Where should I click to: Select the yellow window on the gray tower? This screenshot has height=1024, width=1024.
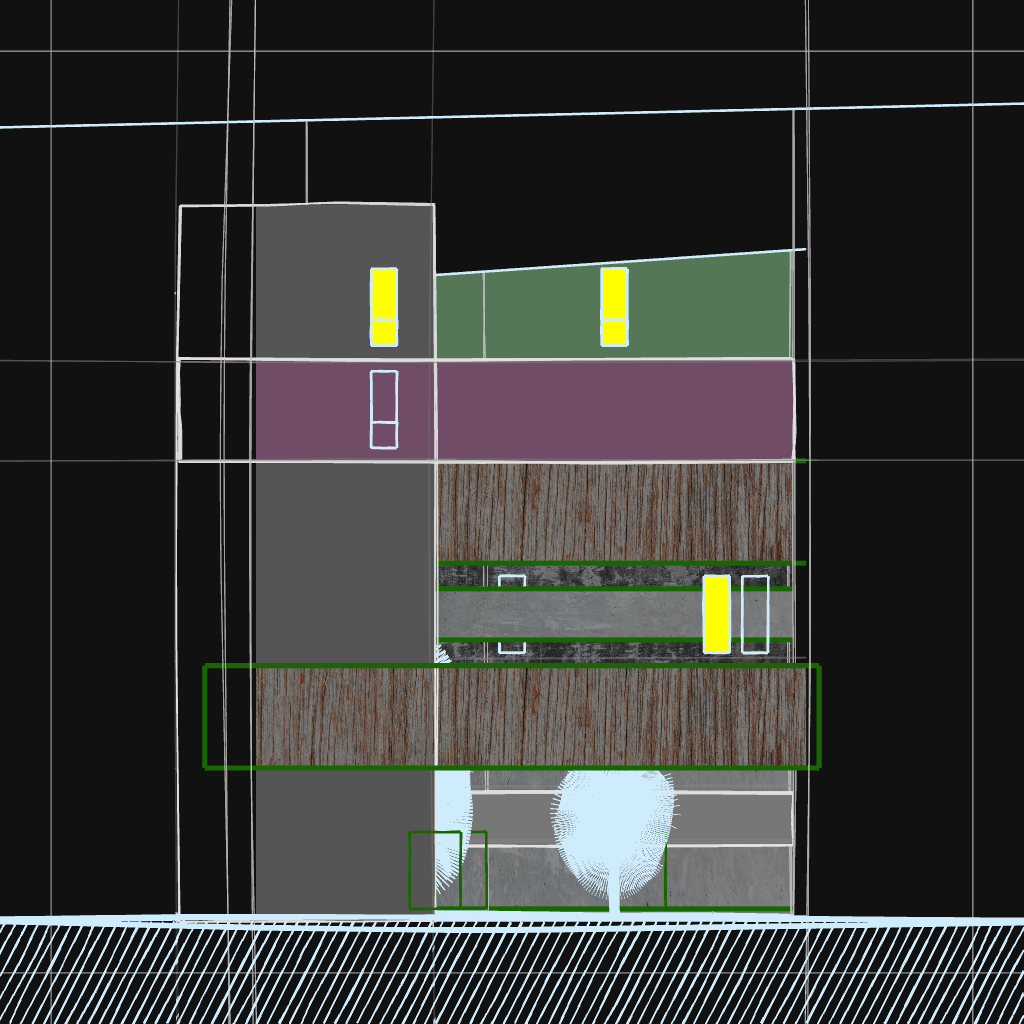(384, 306)
